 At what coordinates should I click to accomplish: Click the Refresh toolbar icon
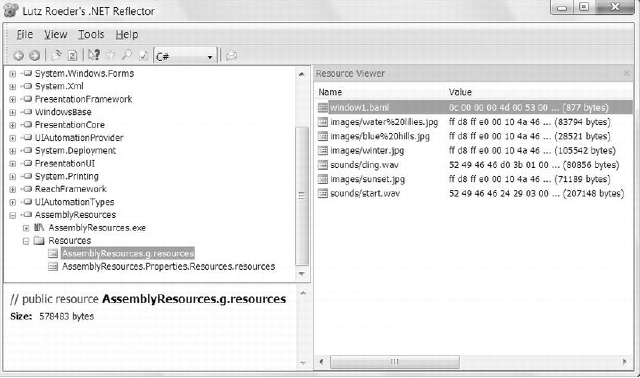tap(72, 56)
